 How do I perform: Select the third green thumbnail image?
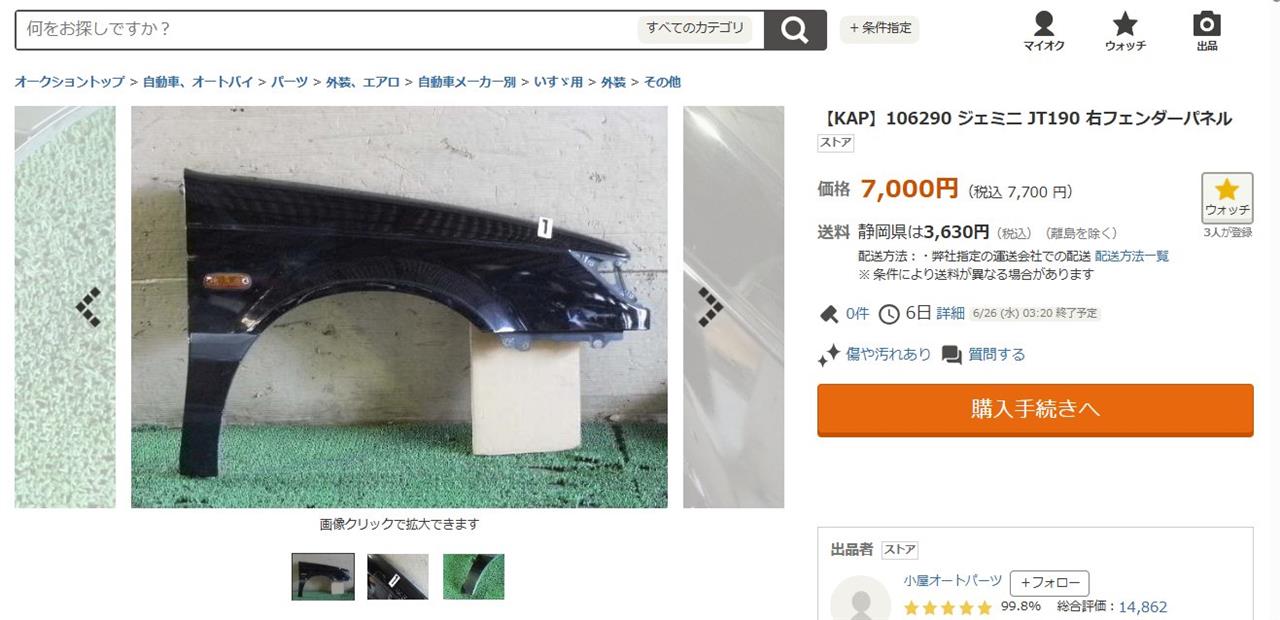[x=474, y=577]
